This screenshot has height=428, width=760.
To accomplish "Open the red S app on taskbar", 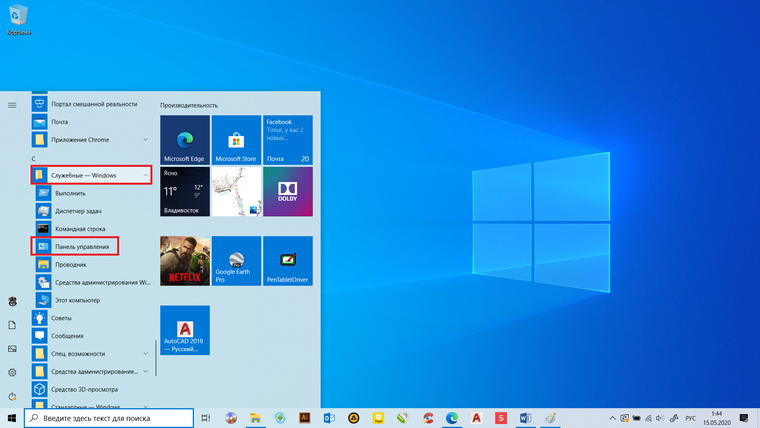I will 501,418.
